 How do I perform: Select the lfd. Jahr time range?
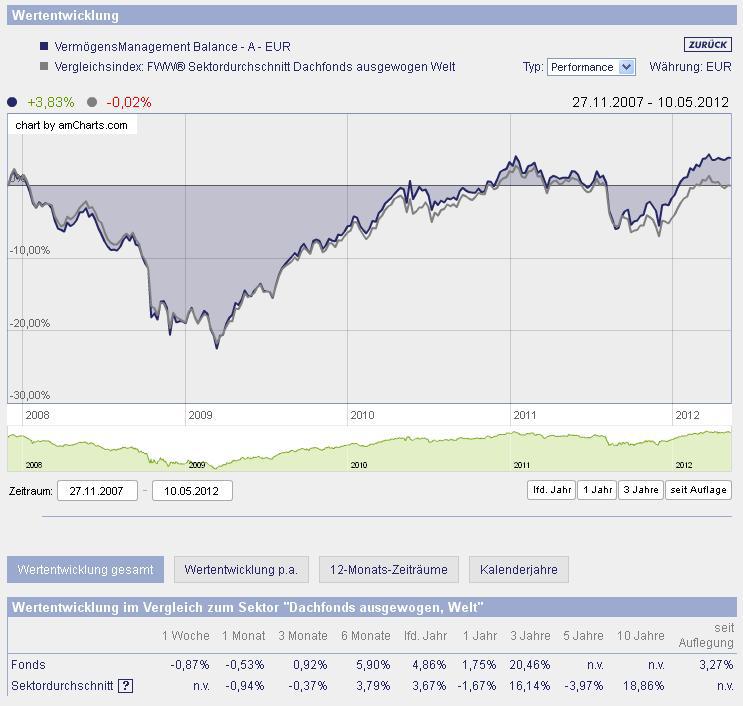click(551, 490)
